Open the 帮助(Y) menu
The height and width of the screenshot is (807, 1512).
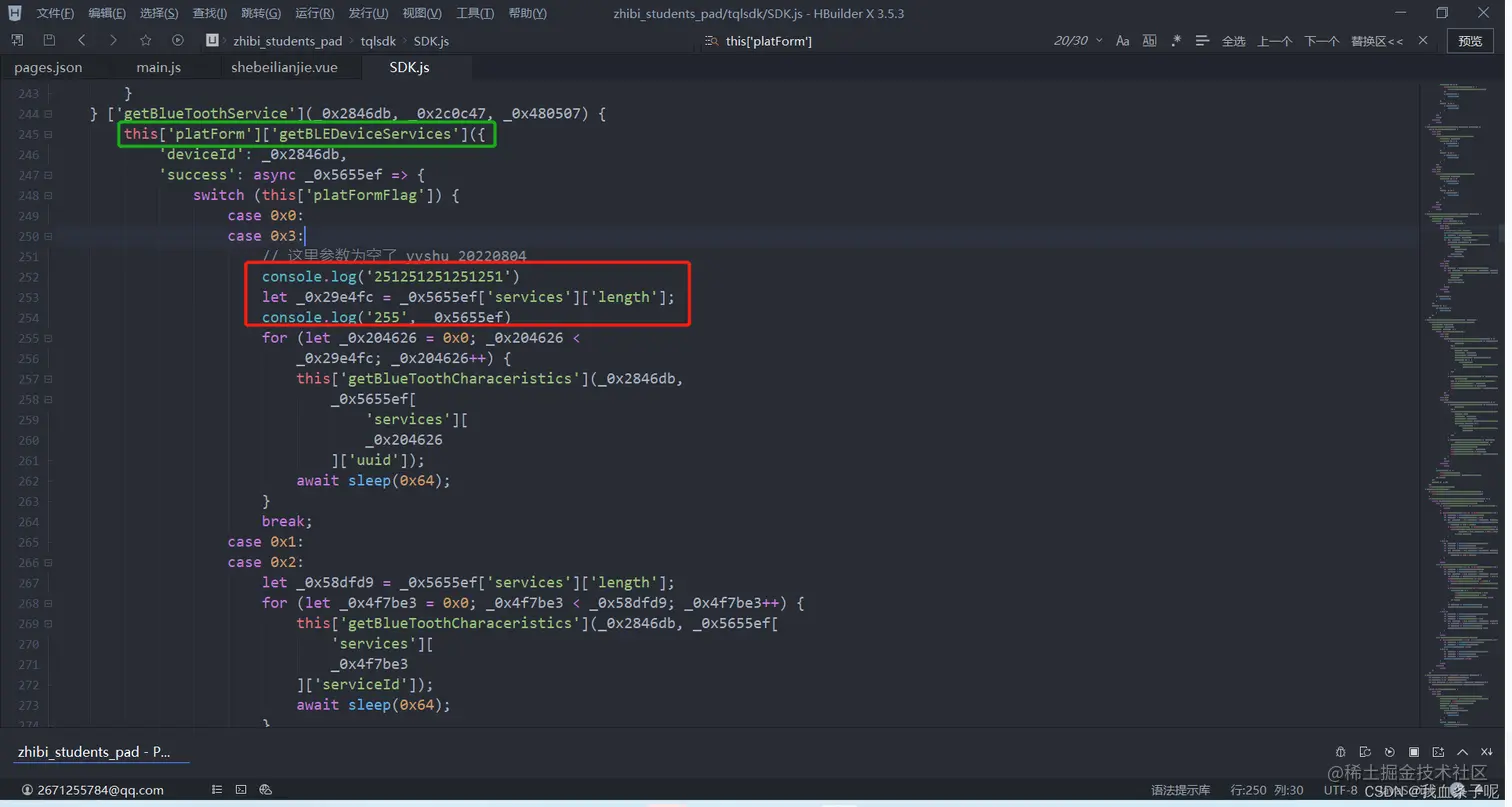[x=527, y=13]
